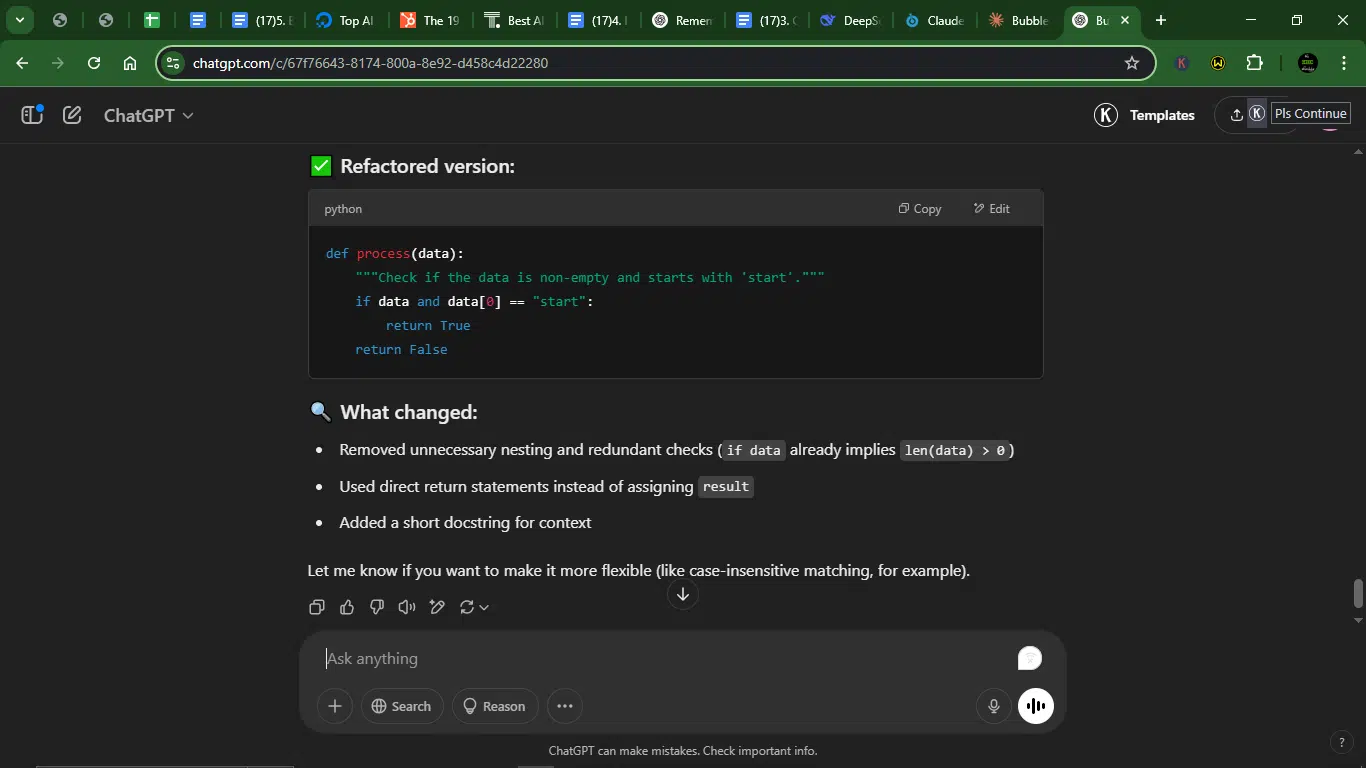Edit the Python code block
Viewport: 1366px width, 768px height.
[992, 209]
